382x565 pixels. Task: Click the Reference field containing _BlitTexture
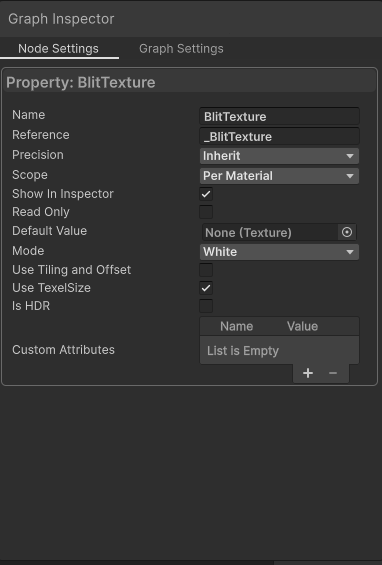point(279,137)
